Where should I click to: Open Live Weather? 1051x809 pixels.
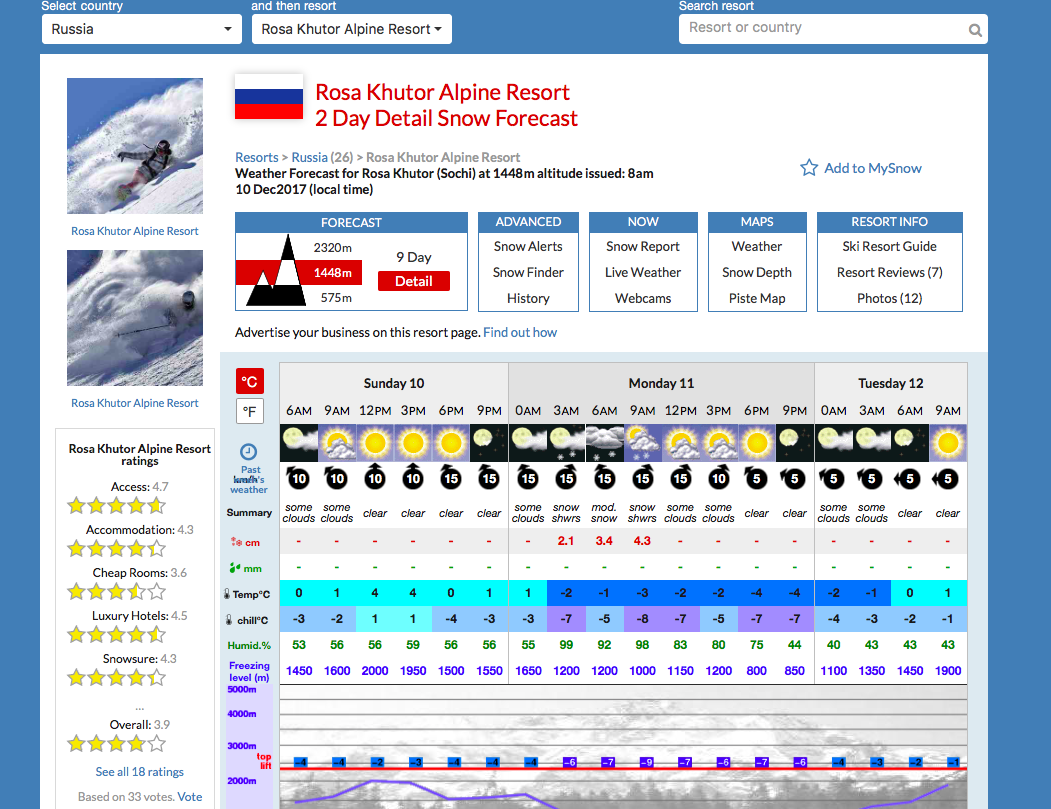coord(643,272)
